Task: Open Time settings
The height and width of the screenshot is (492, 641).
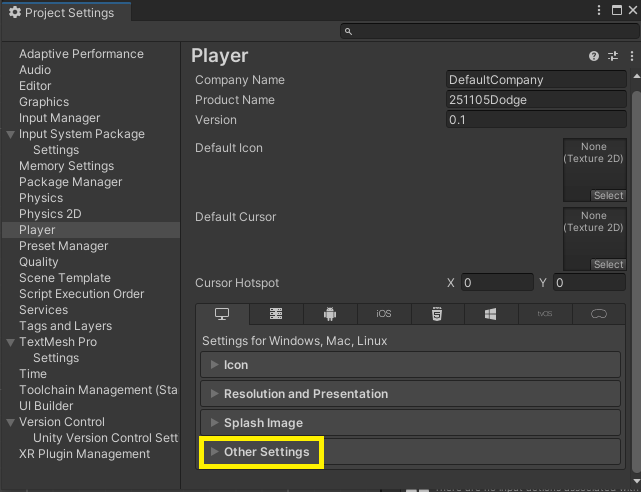Action: point(33,374)
